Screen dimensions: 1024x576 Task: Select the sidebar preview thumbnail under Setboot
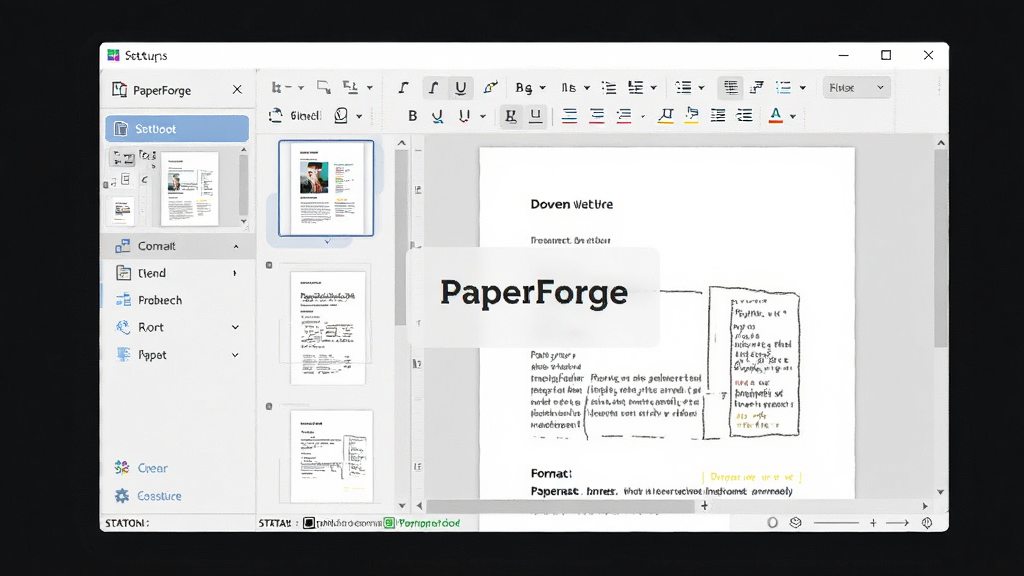click(189, 189)
